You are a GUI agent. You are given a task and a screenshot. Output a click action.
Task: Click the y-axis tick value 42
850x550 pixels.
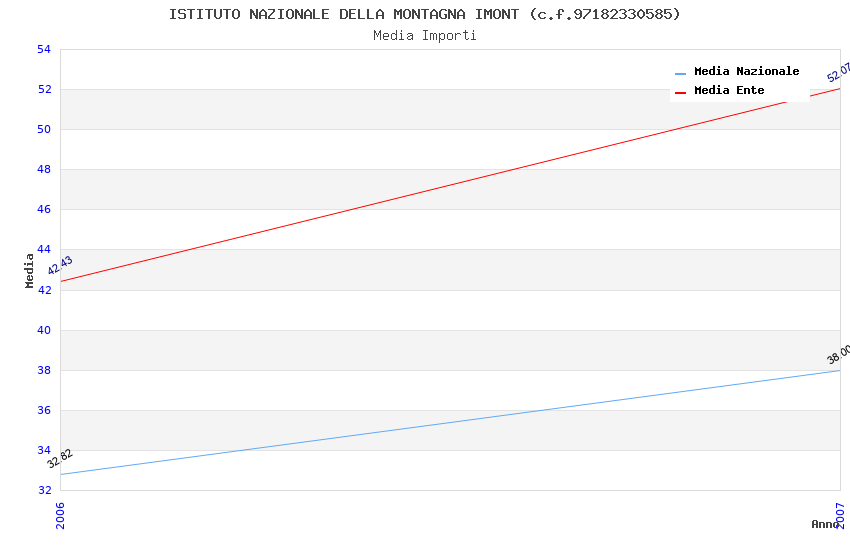[x=44, y=290]
